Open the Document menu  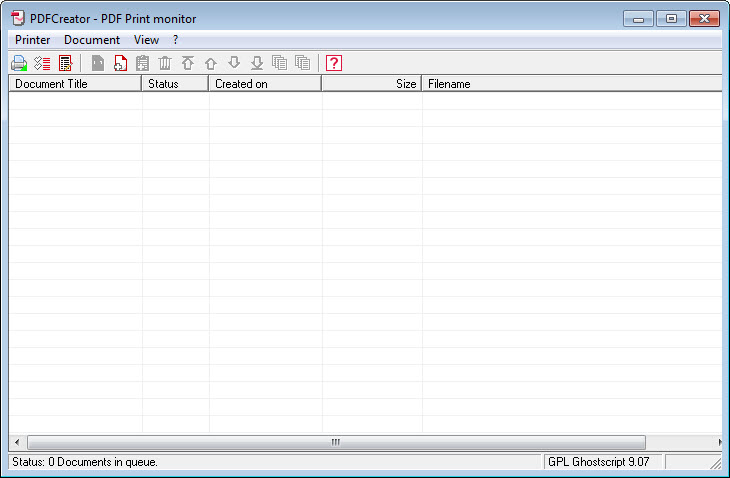pyautogui.click(x=92, y=40)
